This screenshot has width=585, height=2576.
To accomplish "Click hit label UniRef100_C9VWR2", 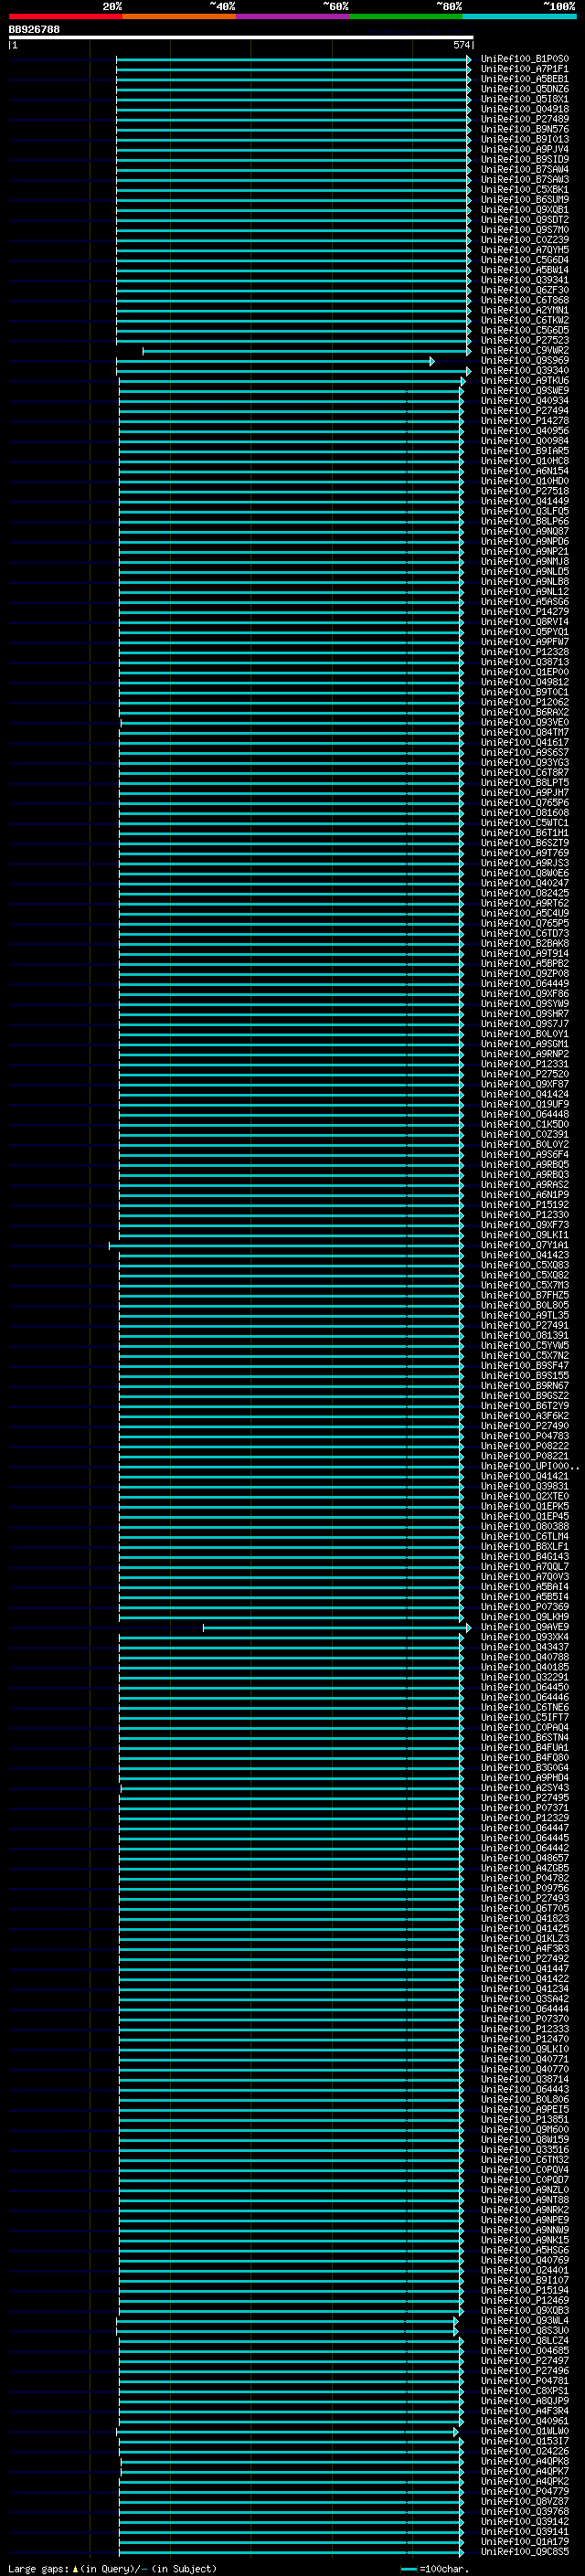I will [x=524, y=350].
